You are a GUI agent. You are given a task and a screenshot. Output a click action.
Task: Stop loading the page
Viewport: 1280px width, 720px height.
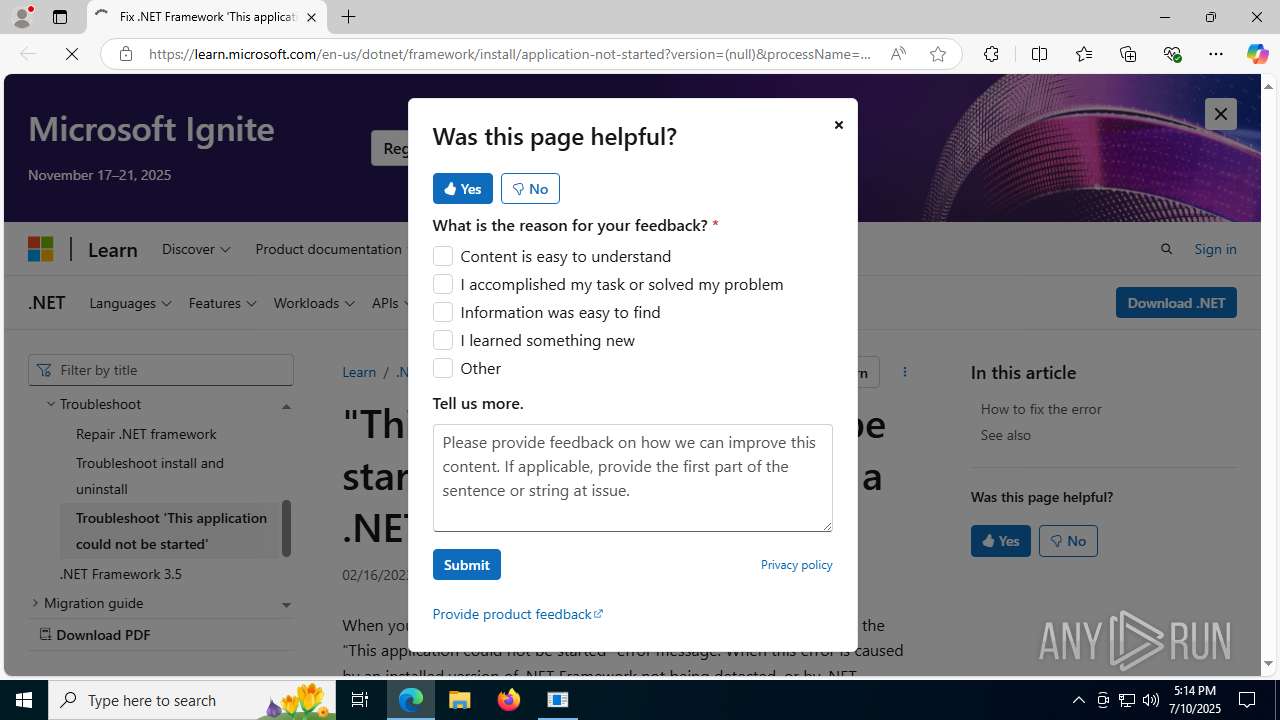point(72,54)
